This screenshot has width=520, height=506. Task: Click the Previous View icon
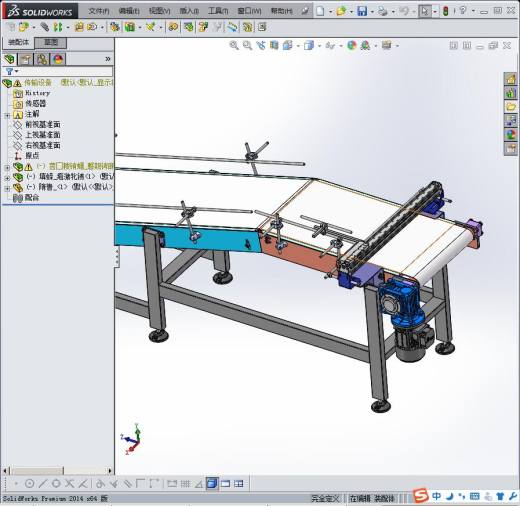[261, 45]
